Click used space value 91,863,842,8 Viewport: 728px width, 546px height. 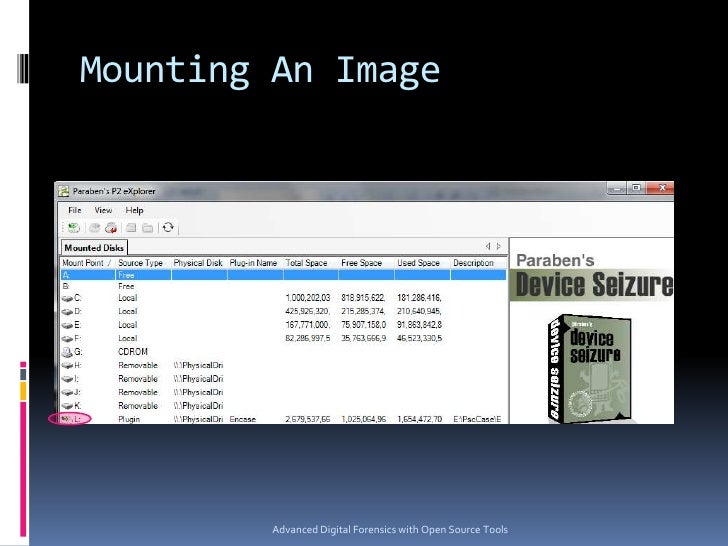coord(419,325)
